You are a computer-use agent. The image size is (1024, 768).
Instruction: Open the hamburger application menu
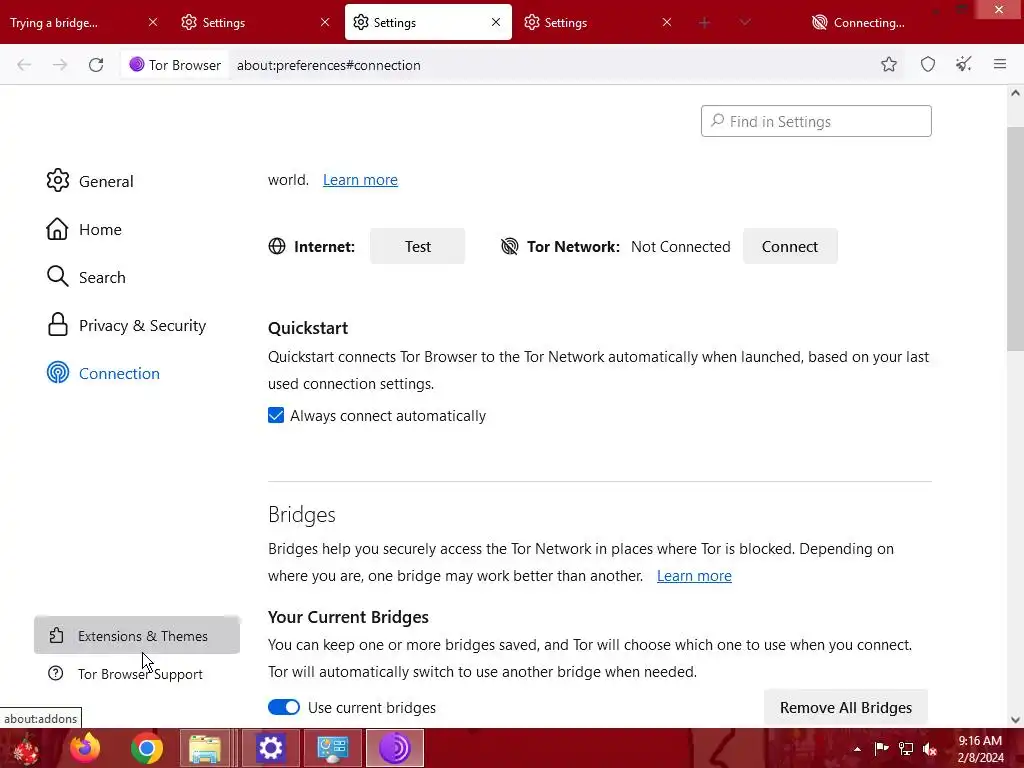coord(1000,64)
